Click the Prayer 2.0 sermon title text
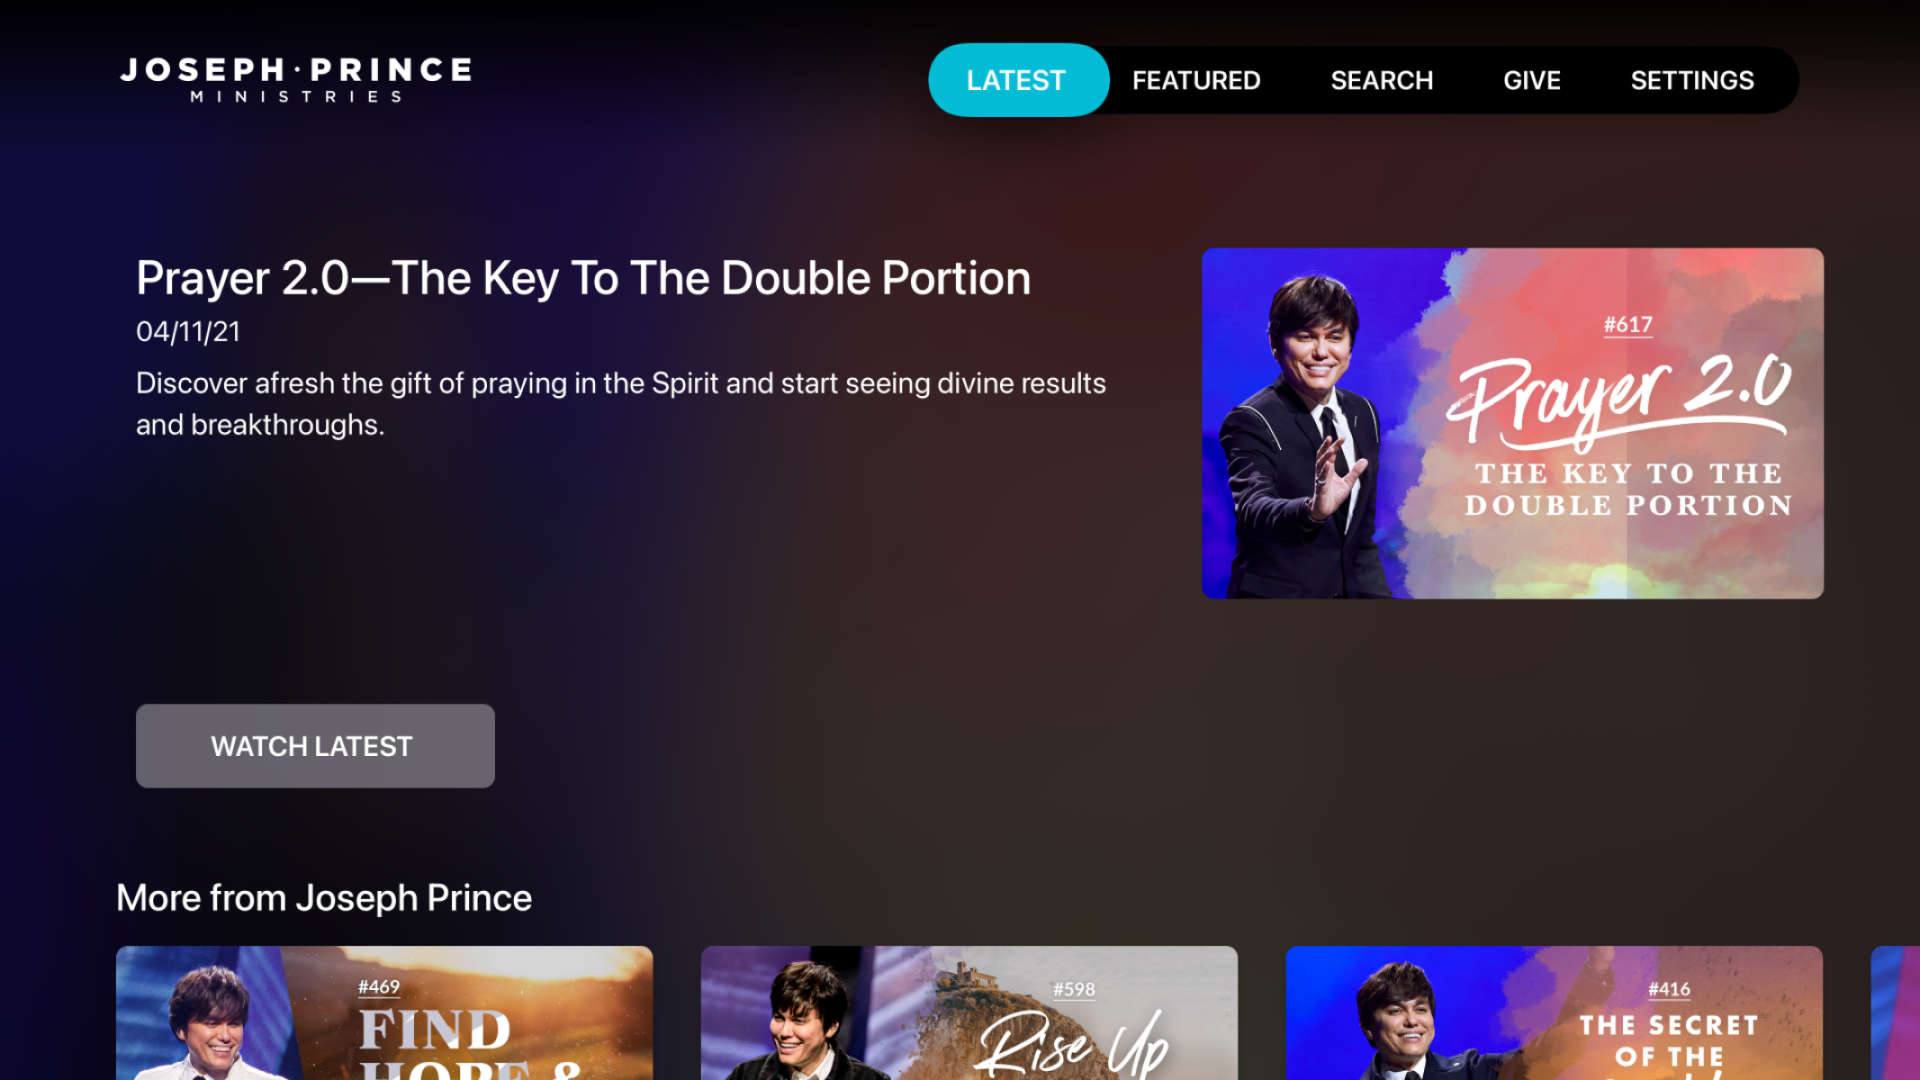 coord(583,278)
